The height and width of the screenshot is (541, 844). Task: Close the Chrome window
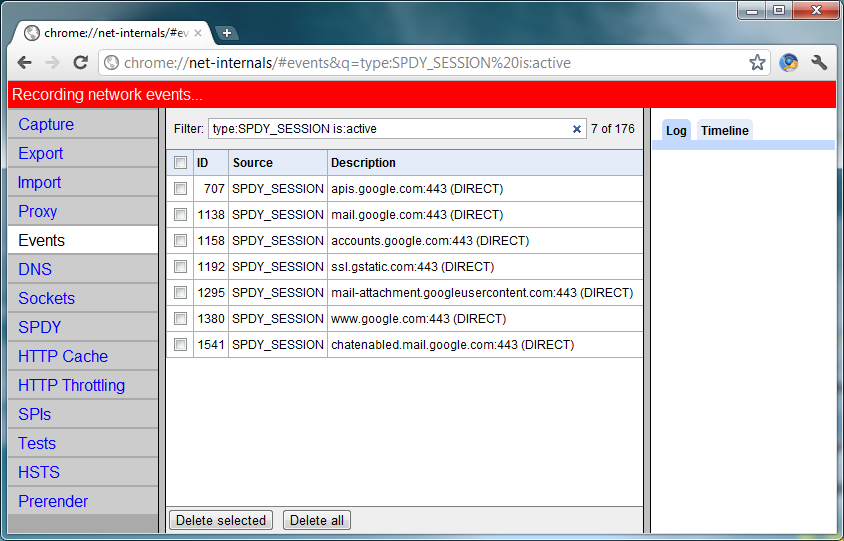coord(815,10)
